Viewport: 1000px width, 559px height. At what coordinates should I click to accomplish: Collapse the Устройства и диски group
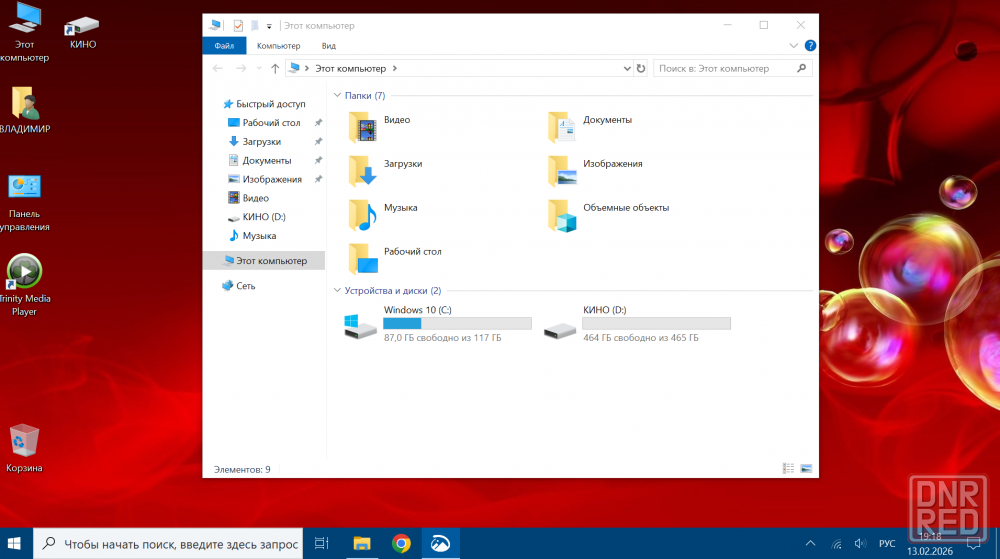pyautogui.click(x=336, y=291)
